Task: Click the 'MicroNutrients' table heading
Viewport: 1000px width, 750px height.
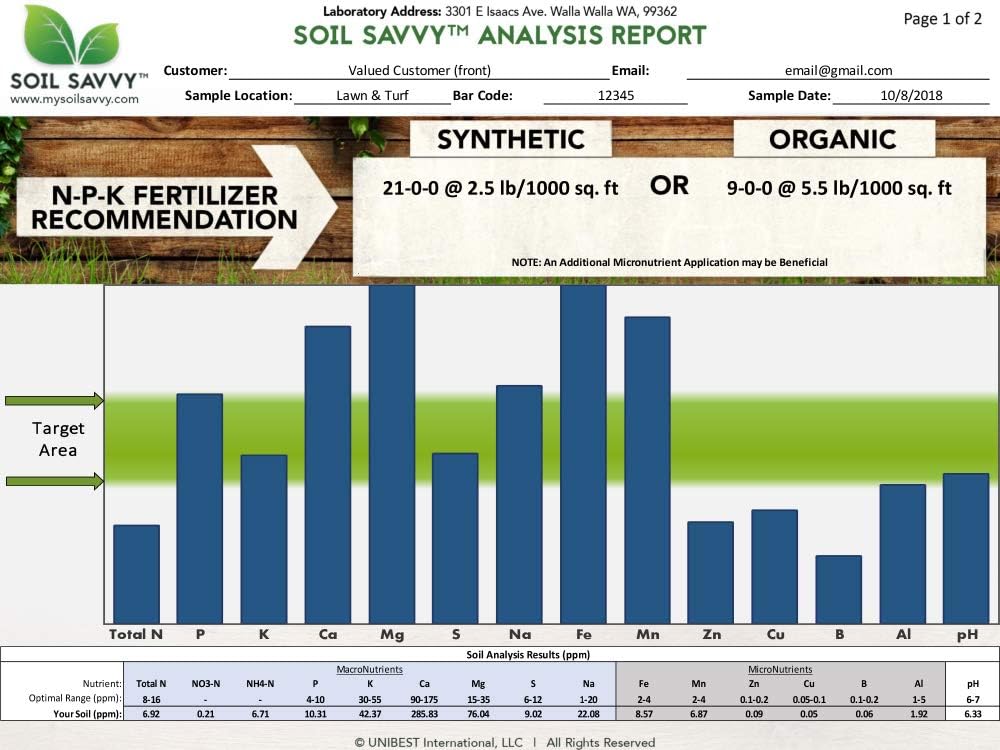Action: pos(780,670)
